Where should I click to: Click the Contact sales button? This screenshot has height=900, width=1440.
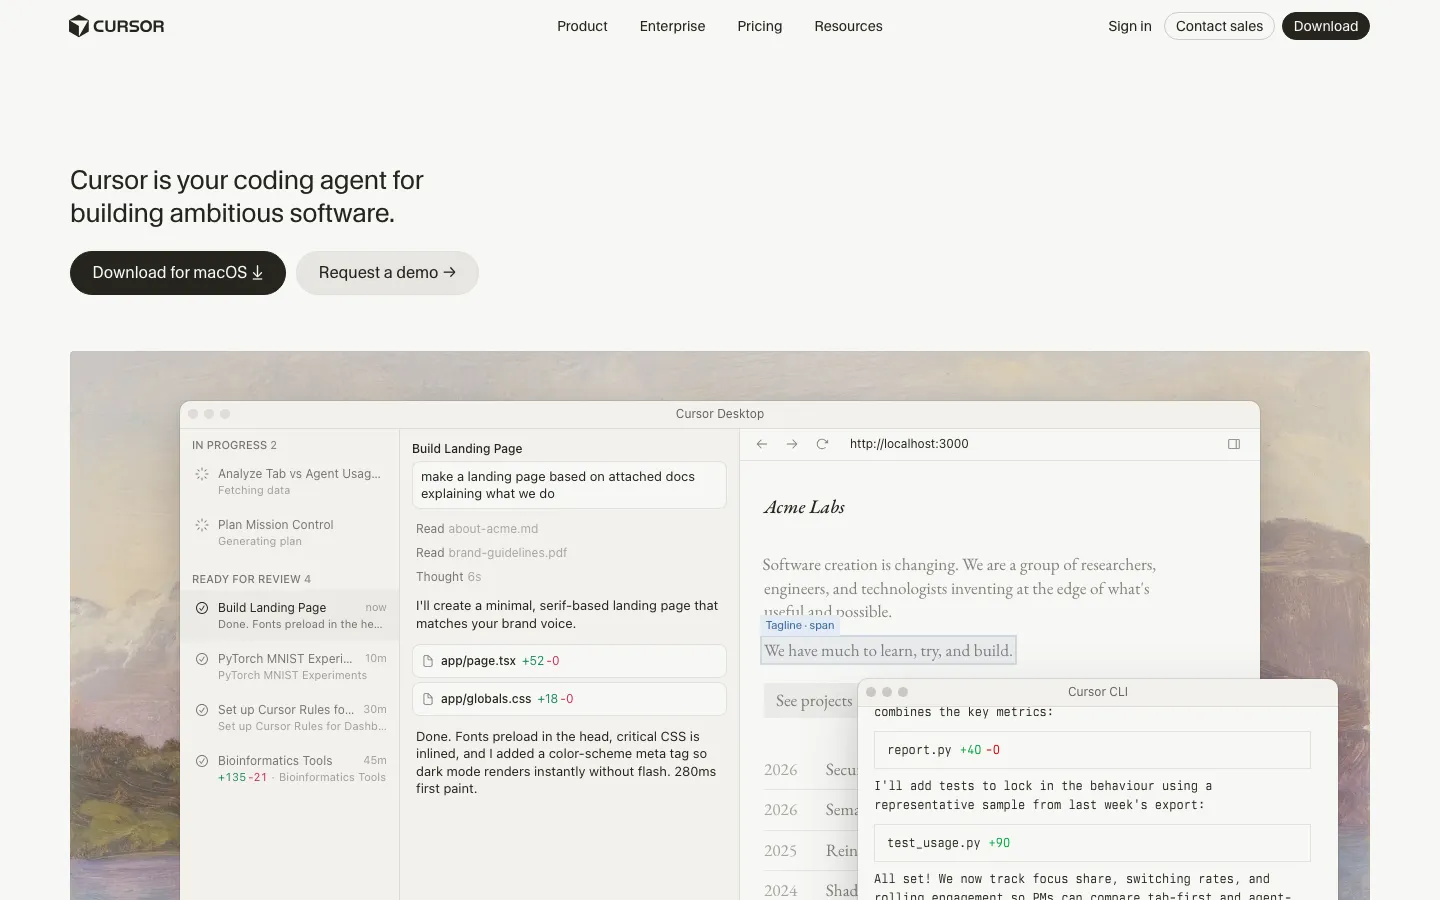1219,26
